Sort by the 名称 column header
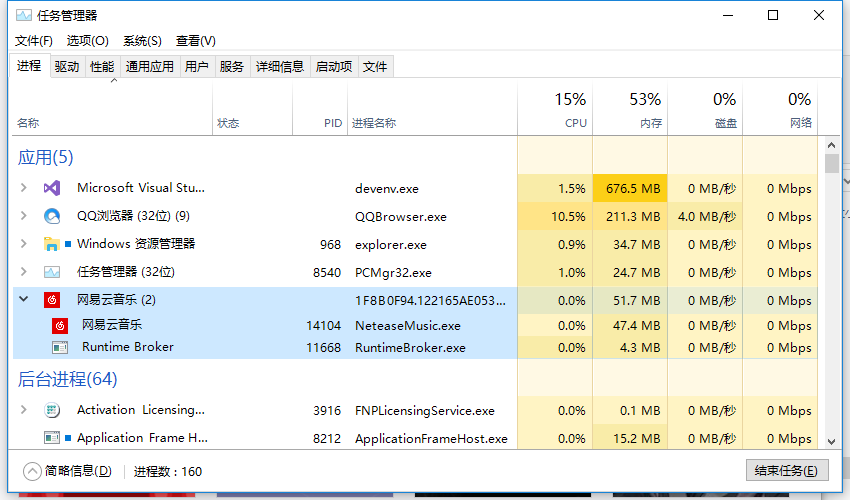The image size is (850, 500). tap(112, 109)
